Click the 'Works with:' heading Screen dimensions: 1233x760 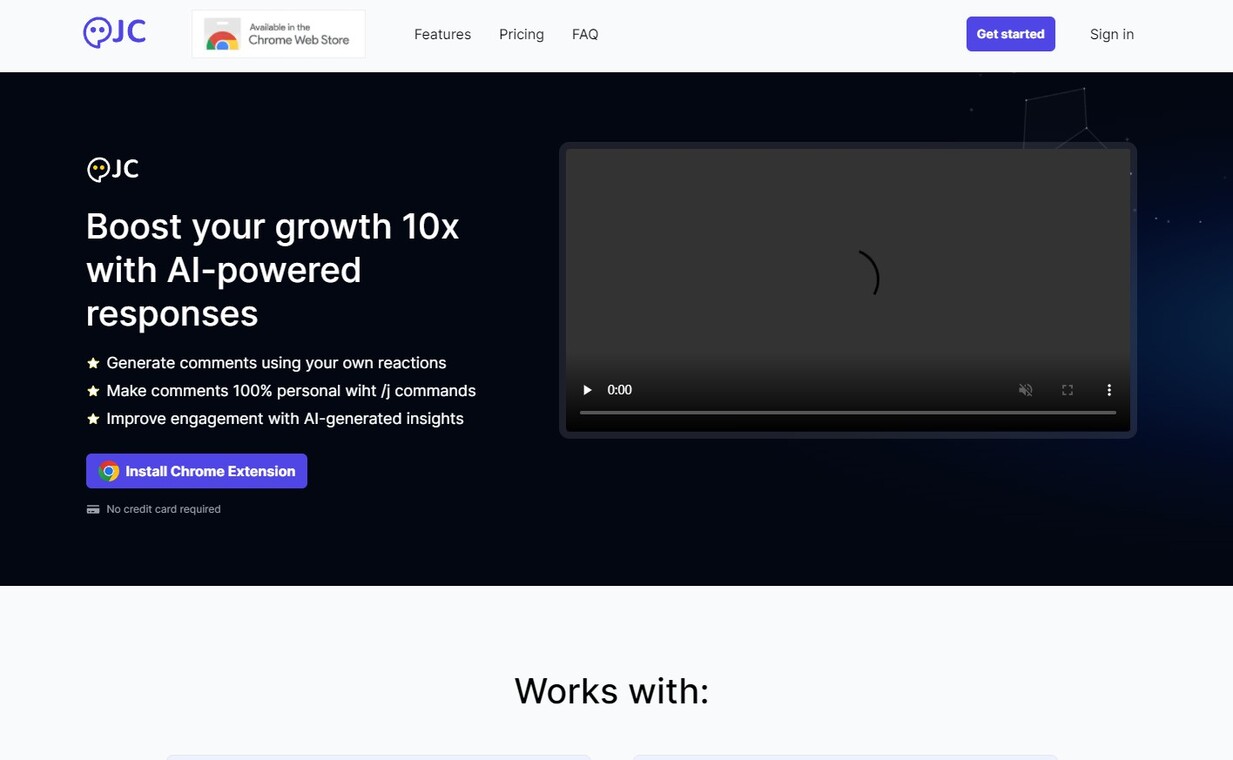(x=611, y=691)
